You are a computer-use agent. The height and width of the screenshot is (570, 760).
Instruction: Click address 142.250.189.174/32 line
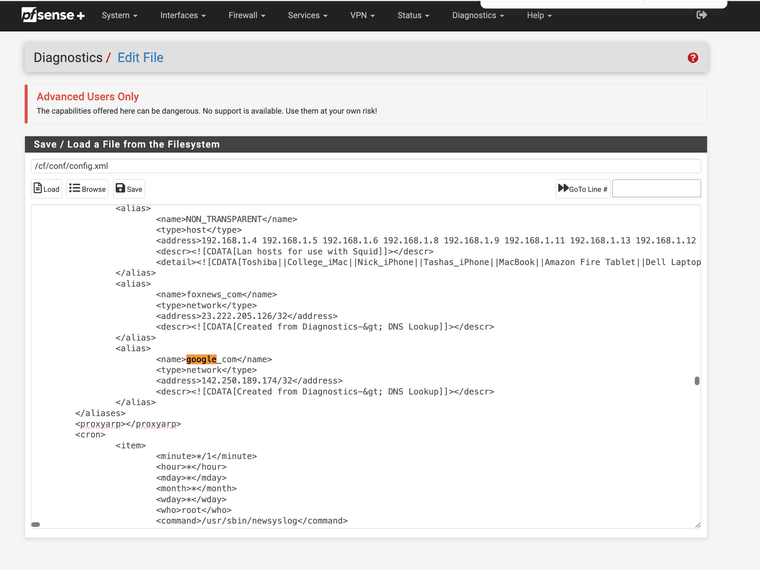coord(249,380)
